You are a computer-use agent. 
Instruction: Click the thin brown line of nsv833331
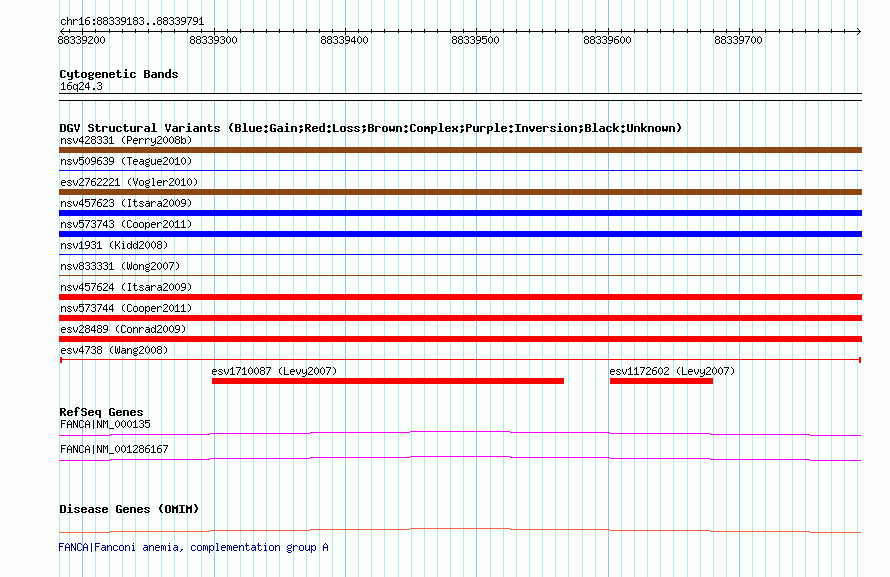coord(460,275)
